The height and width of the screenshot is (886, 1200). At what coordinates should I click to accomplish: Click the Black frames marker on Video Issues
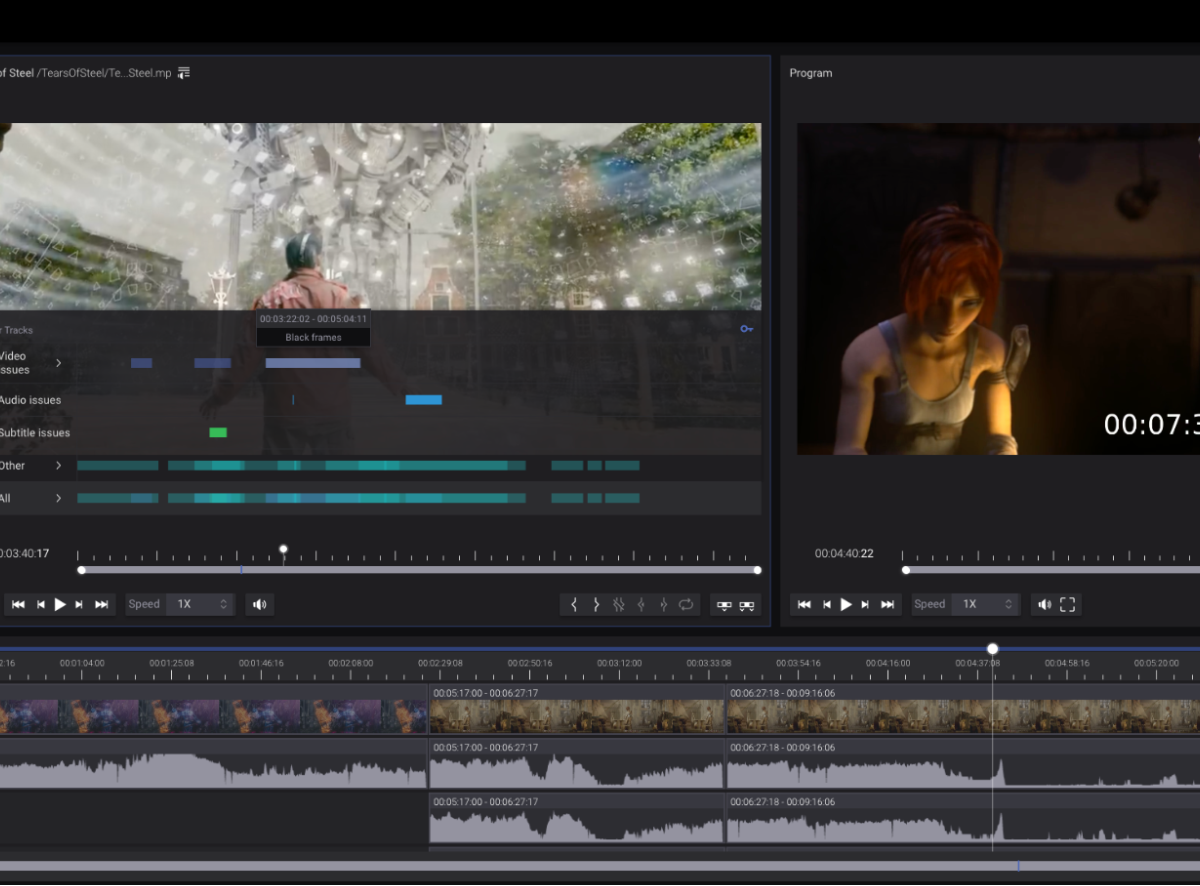pyautogui.click(x=312, y=363)
